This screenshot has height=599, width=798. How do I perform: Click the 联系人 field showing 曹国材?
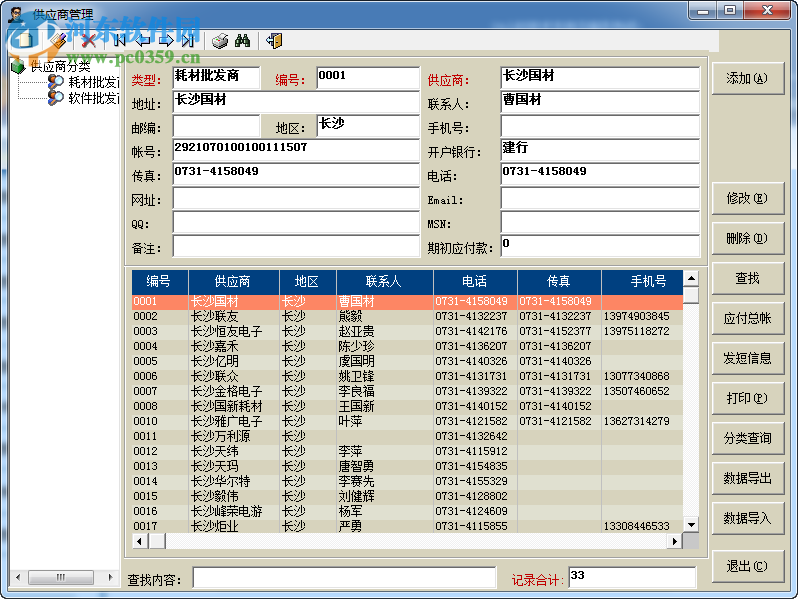(x=600, y=102)
